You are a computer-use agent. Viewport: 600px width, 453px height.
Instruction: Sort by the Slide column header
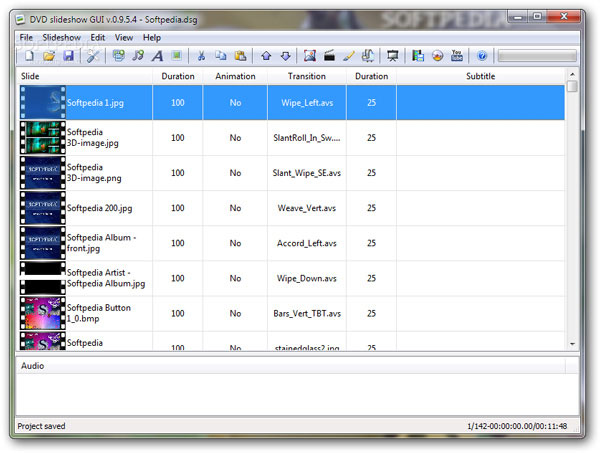coord(84,76)
